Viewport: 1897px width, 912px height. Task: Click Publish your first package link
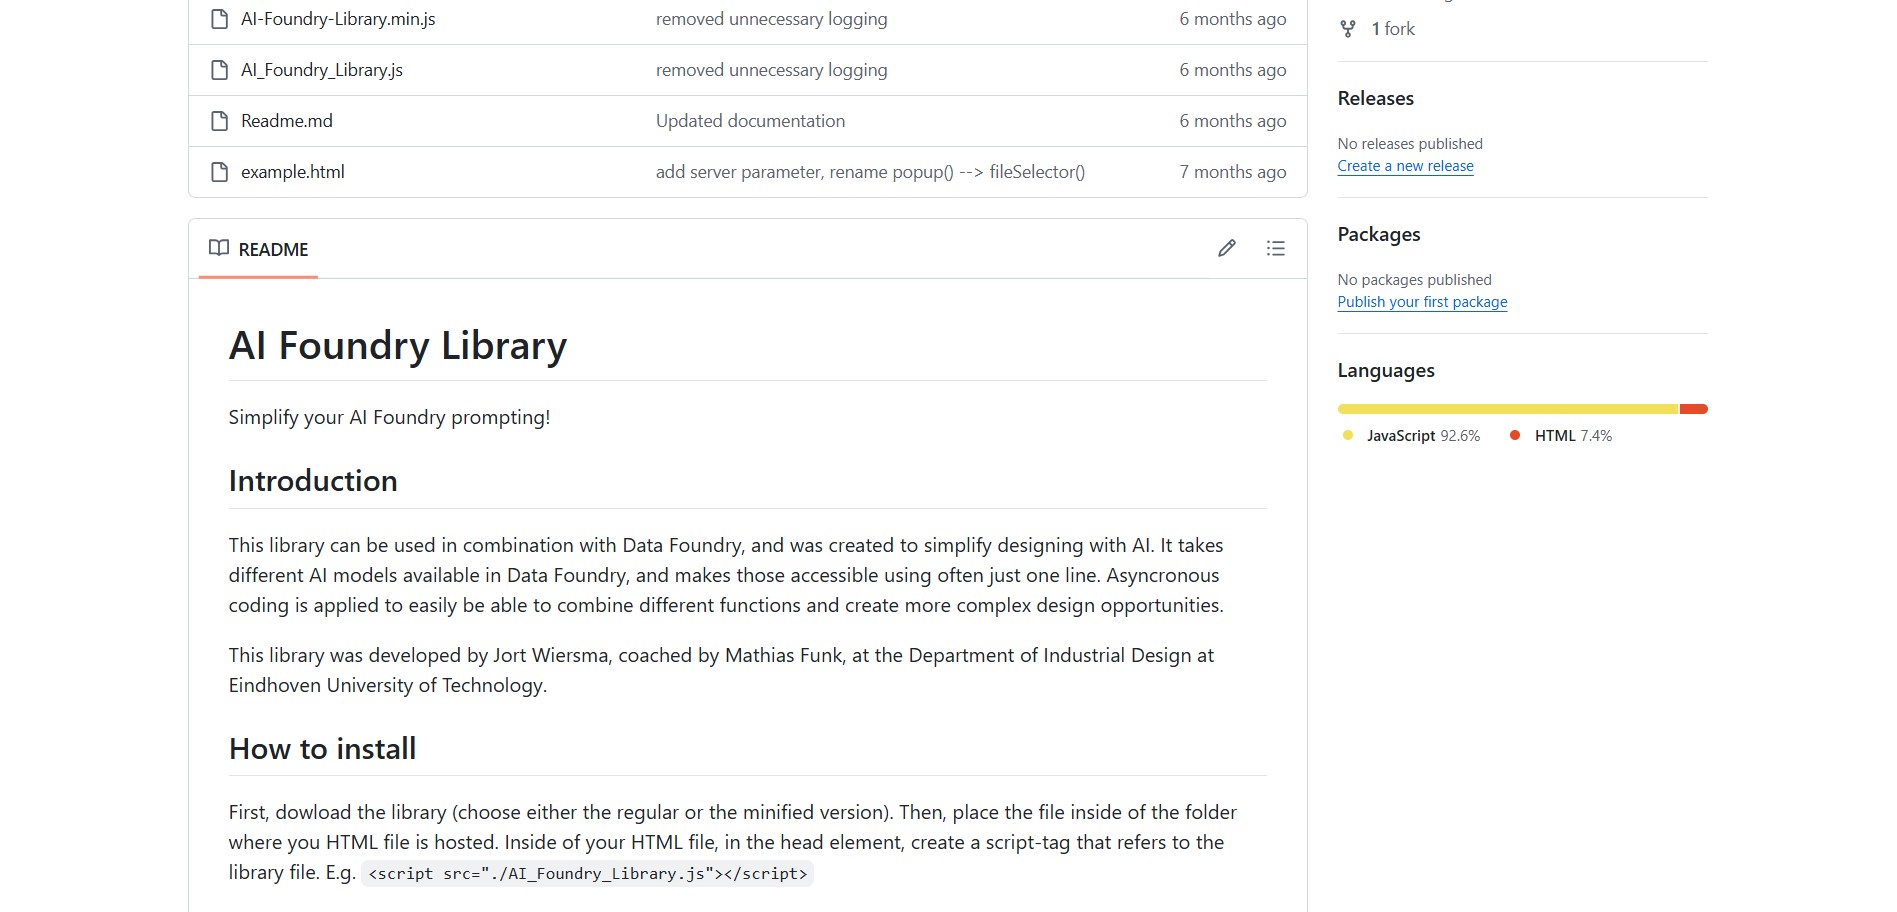(1422, 302)
